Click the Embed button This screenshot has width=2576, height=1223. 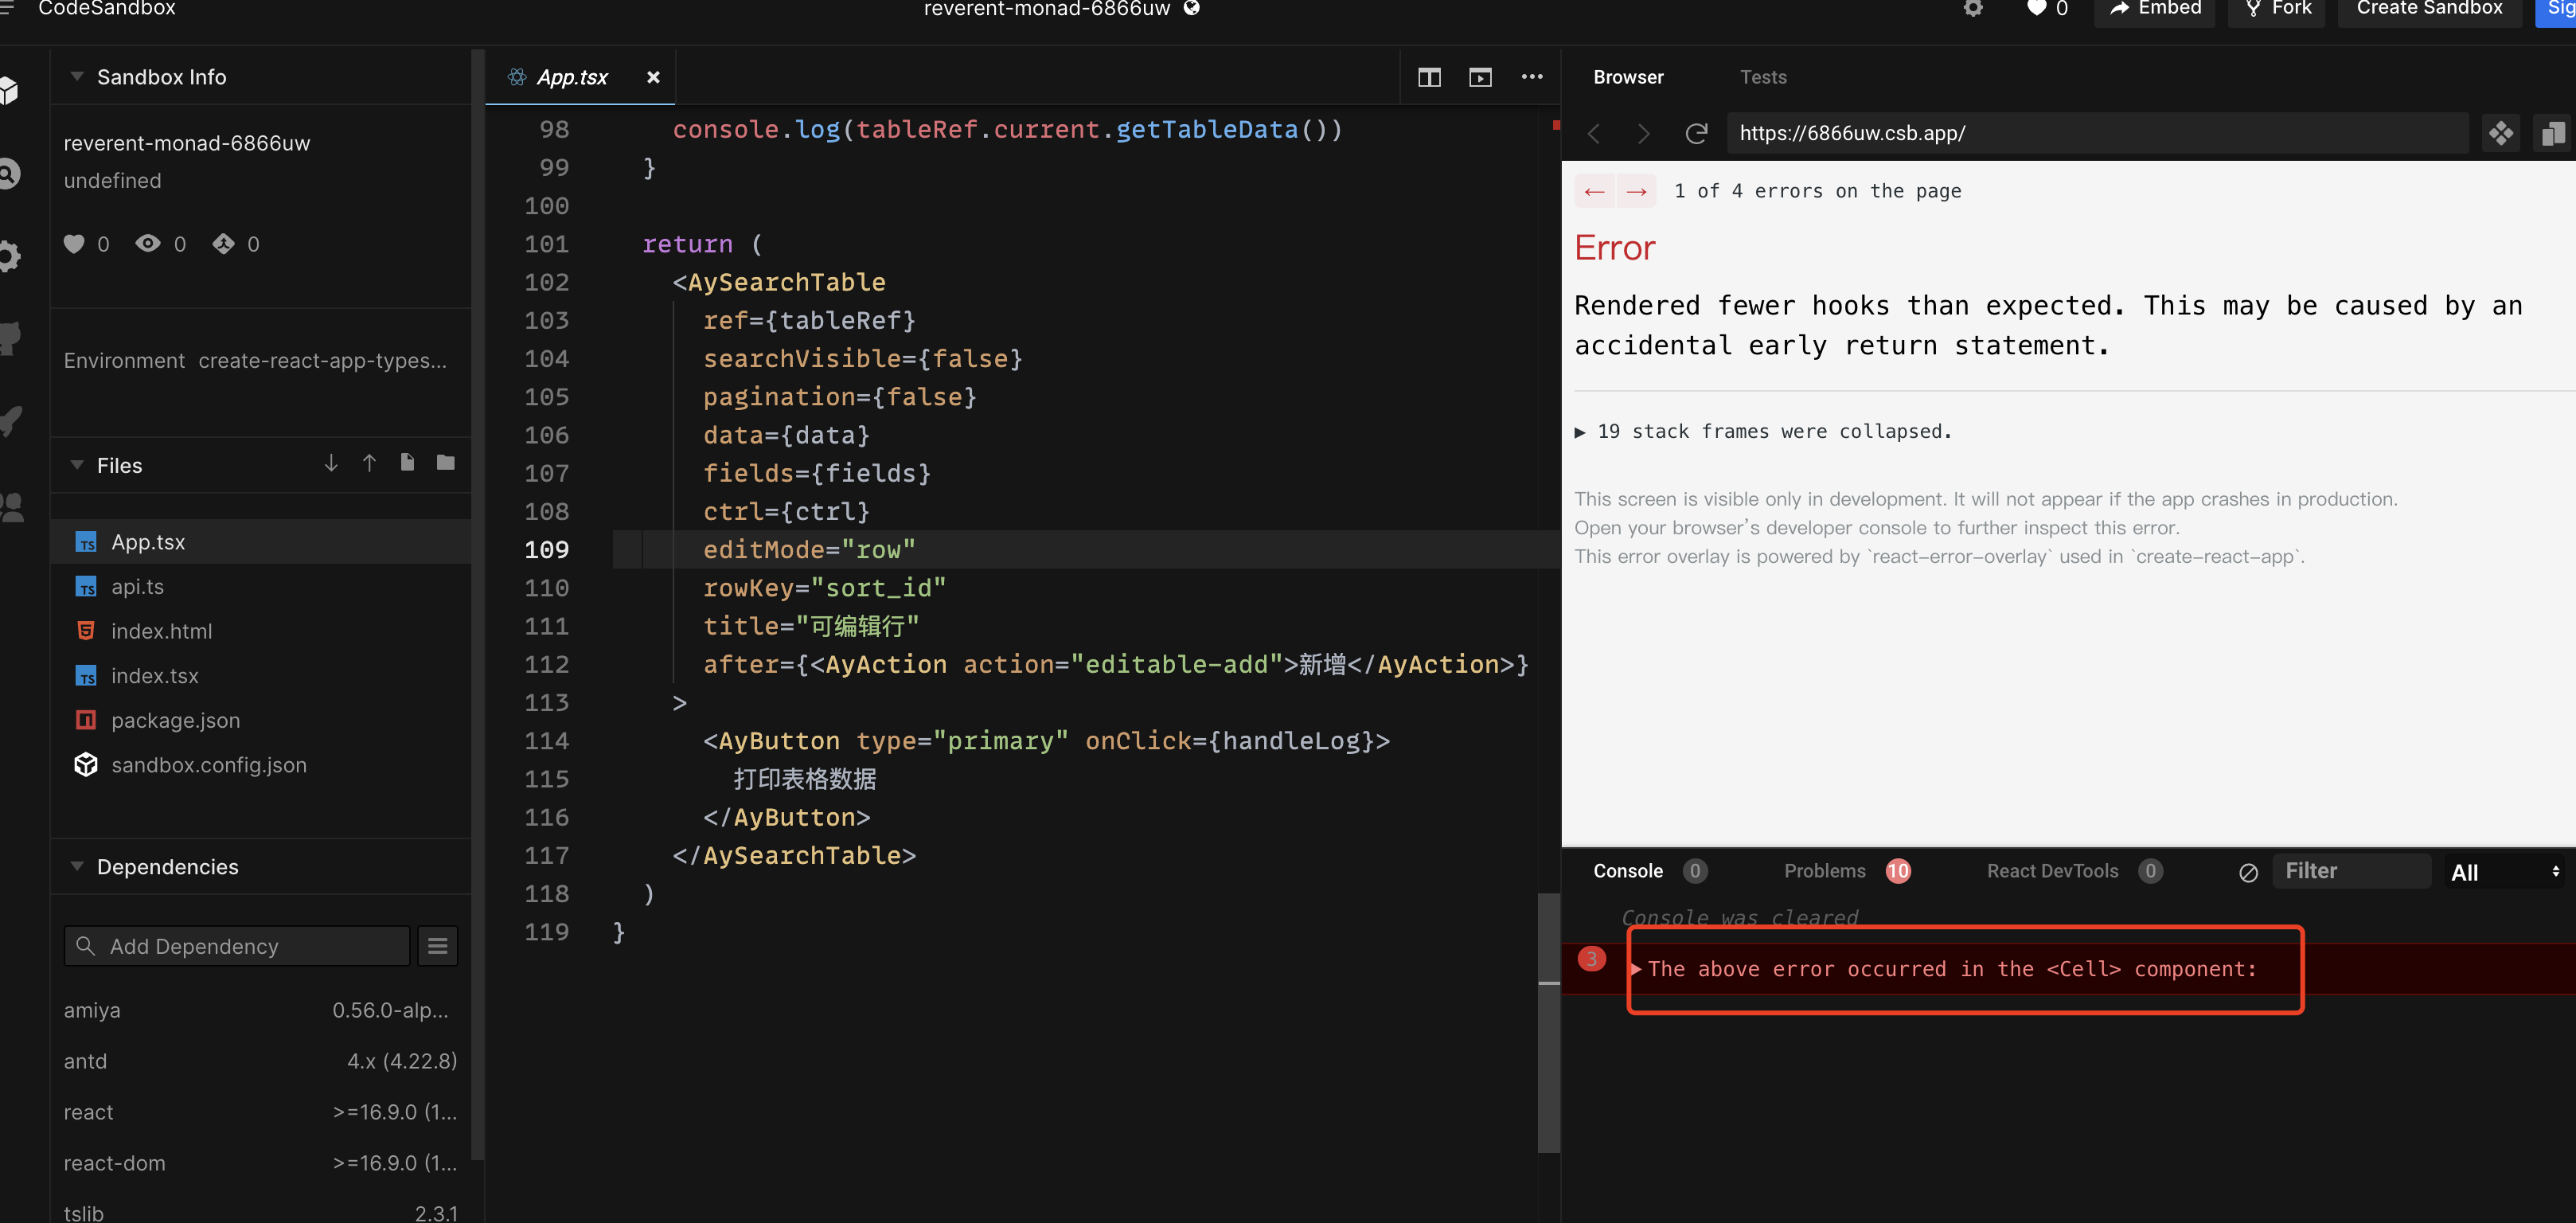point(2155,8)
